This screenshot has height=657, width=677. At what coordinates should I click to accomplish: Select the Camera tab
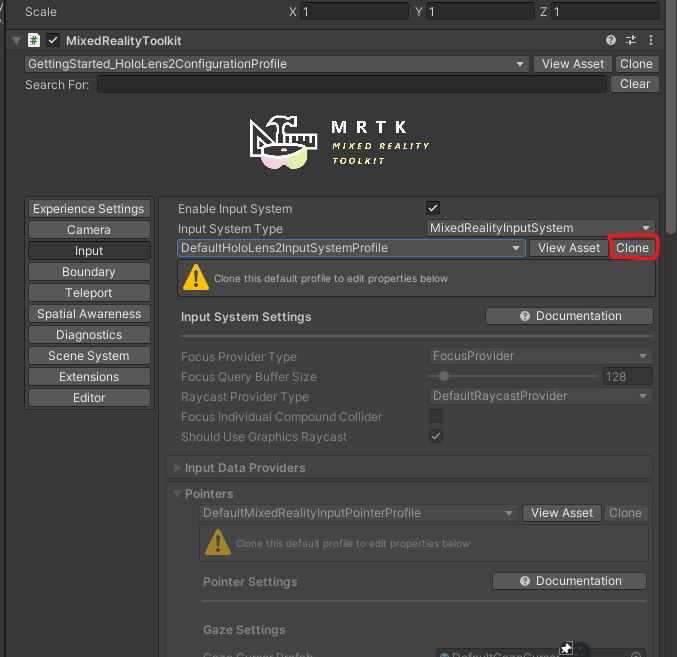[89, 230]
